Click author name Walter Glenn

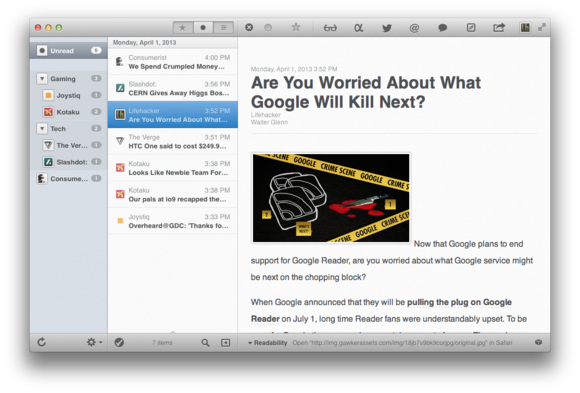coord(269,122)
